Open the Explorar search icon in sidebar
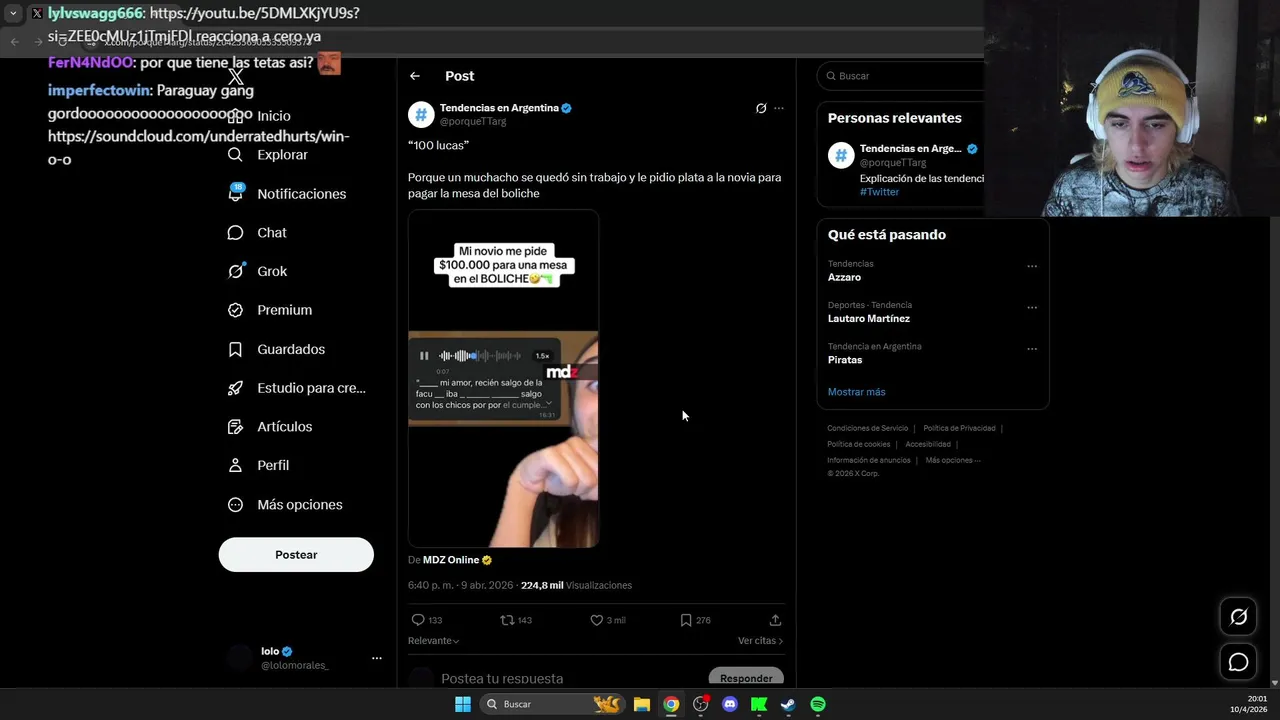 [235, 155]
